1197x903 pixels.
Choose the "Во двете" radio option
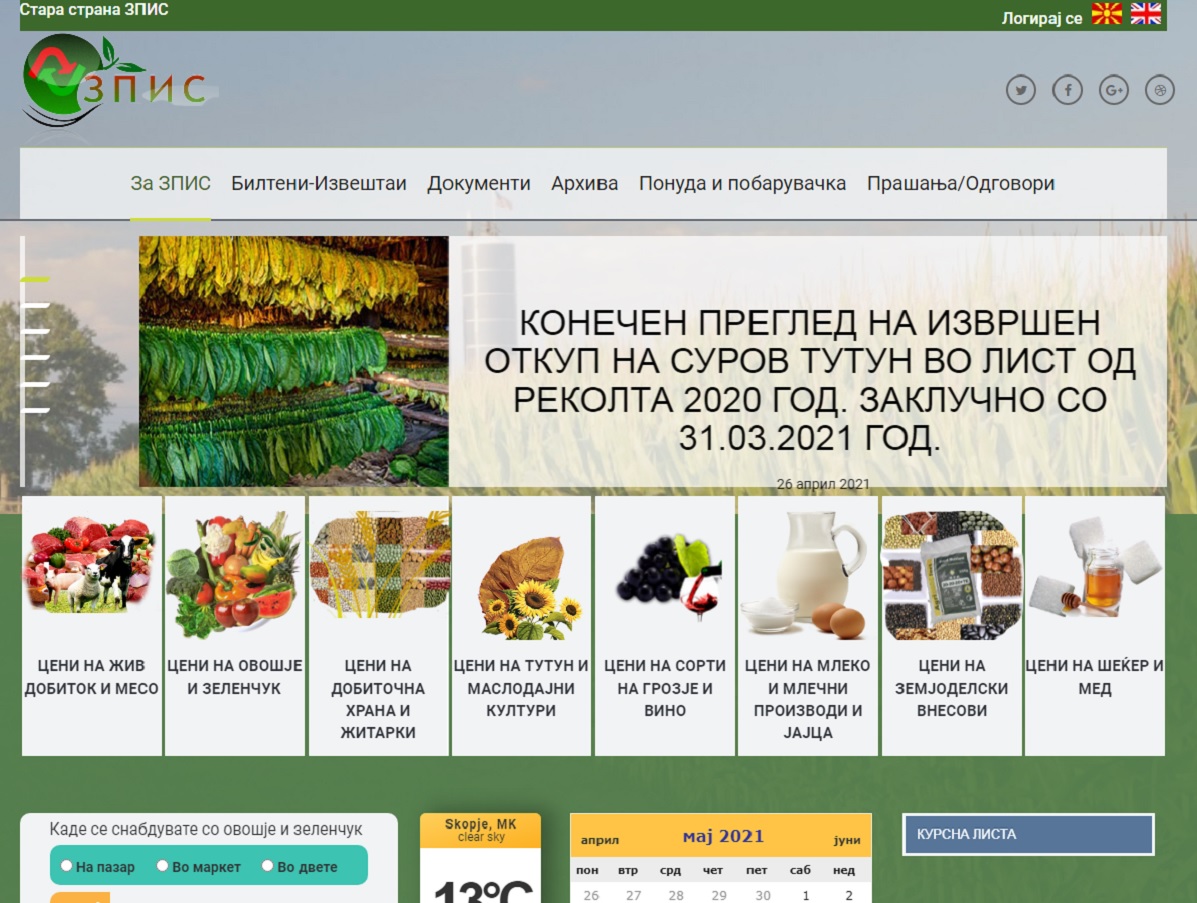pyautogui.click(x=268, y=866)
